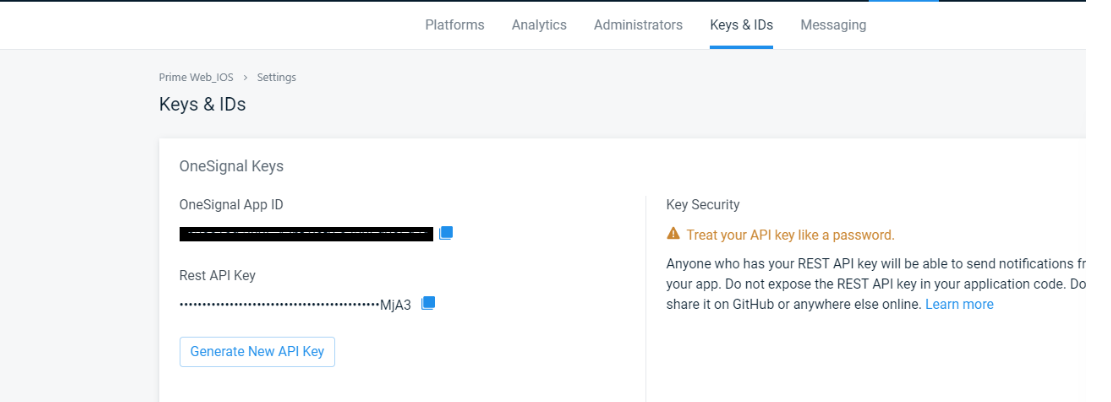Select the Keys & IDs tab
Screen dimensions: 1111x402
click(x=741, y=25)
